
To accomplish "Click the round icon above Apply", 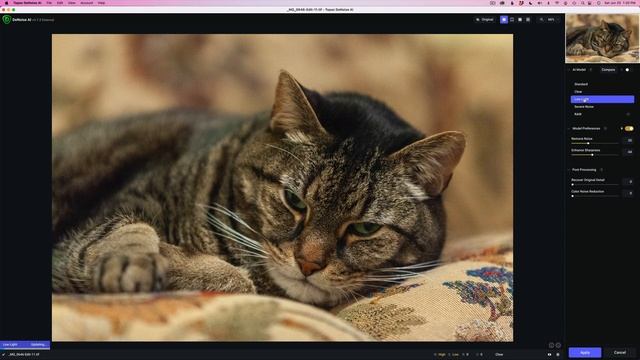I will (x=558, y=345).
